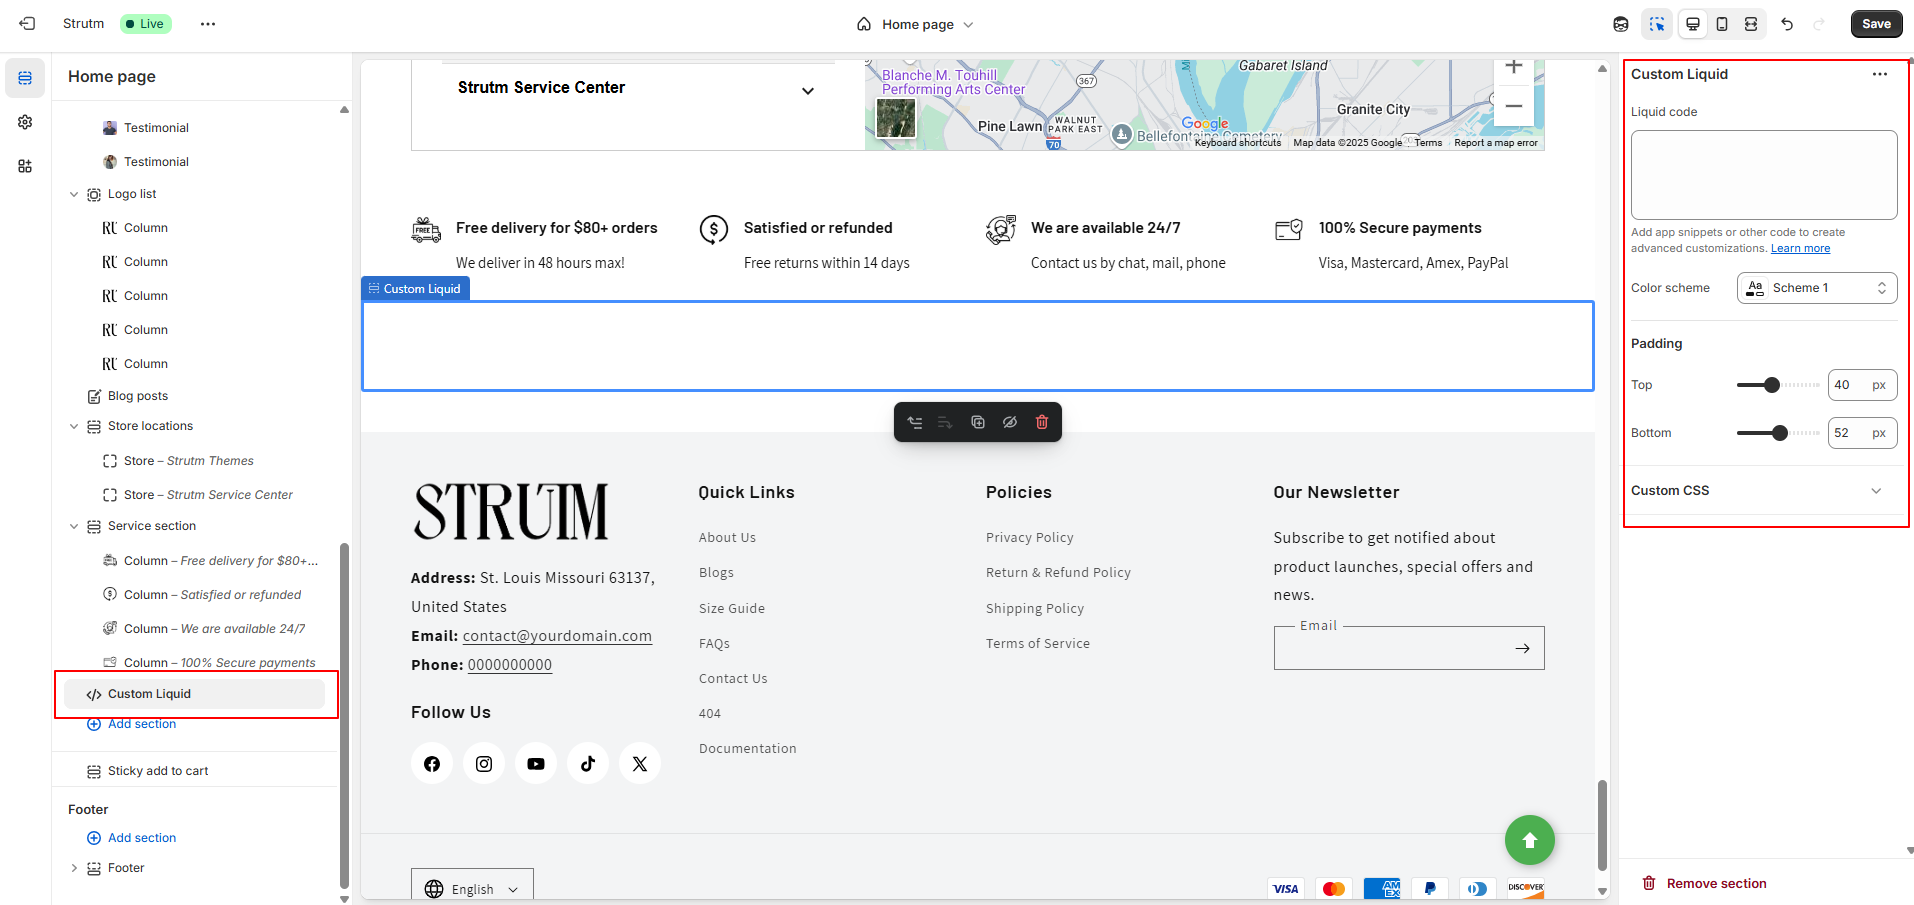Adjust Bottom padding slider
This screenshot has height=905, width=1914.
tap(1779, 433)
